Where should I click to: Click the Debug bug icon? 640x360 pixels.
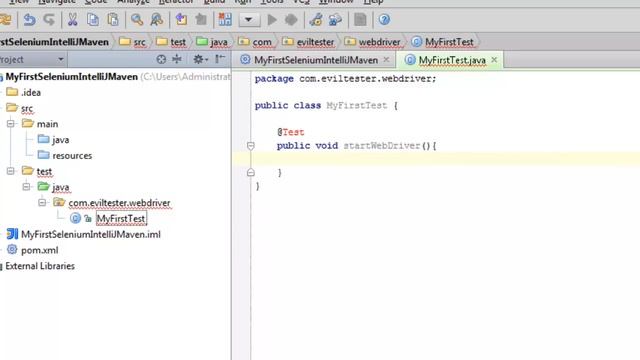click(x=291, y=20)
